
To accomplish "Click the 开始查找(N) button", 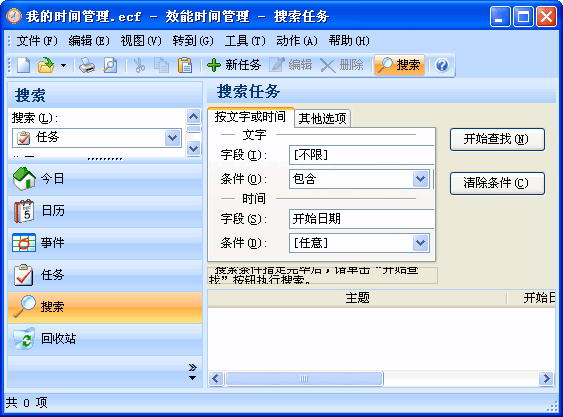I will [497, 139].
